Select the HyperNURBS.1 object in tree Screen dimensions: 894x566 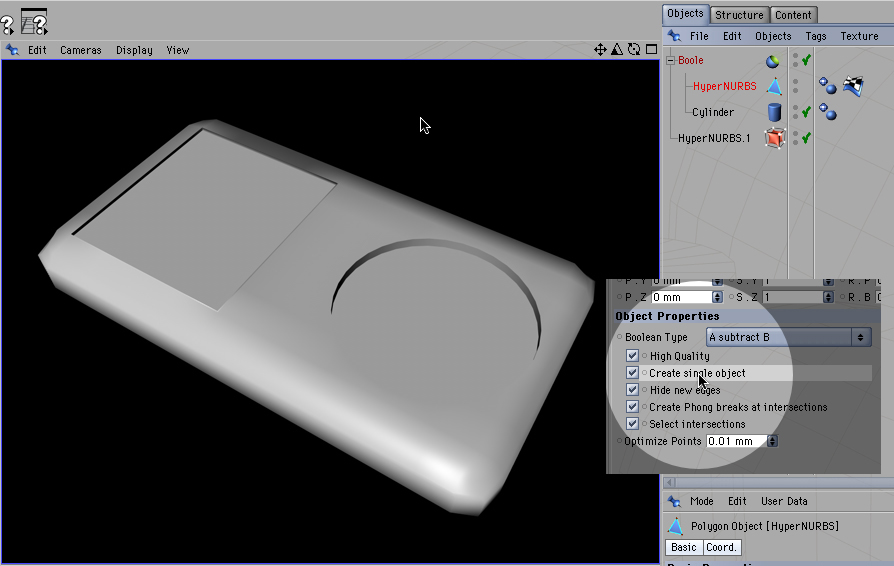pyautogui.click(x=714, y=138)
